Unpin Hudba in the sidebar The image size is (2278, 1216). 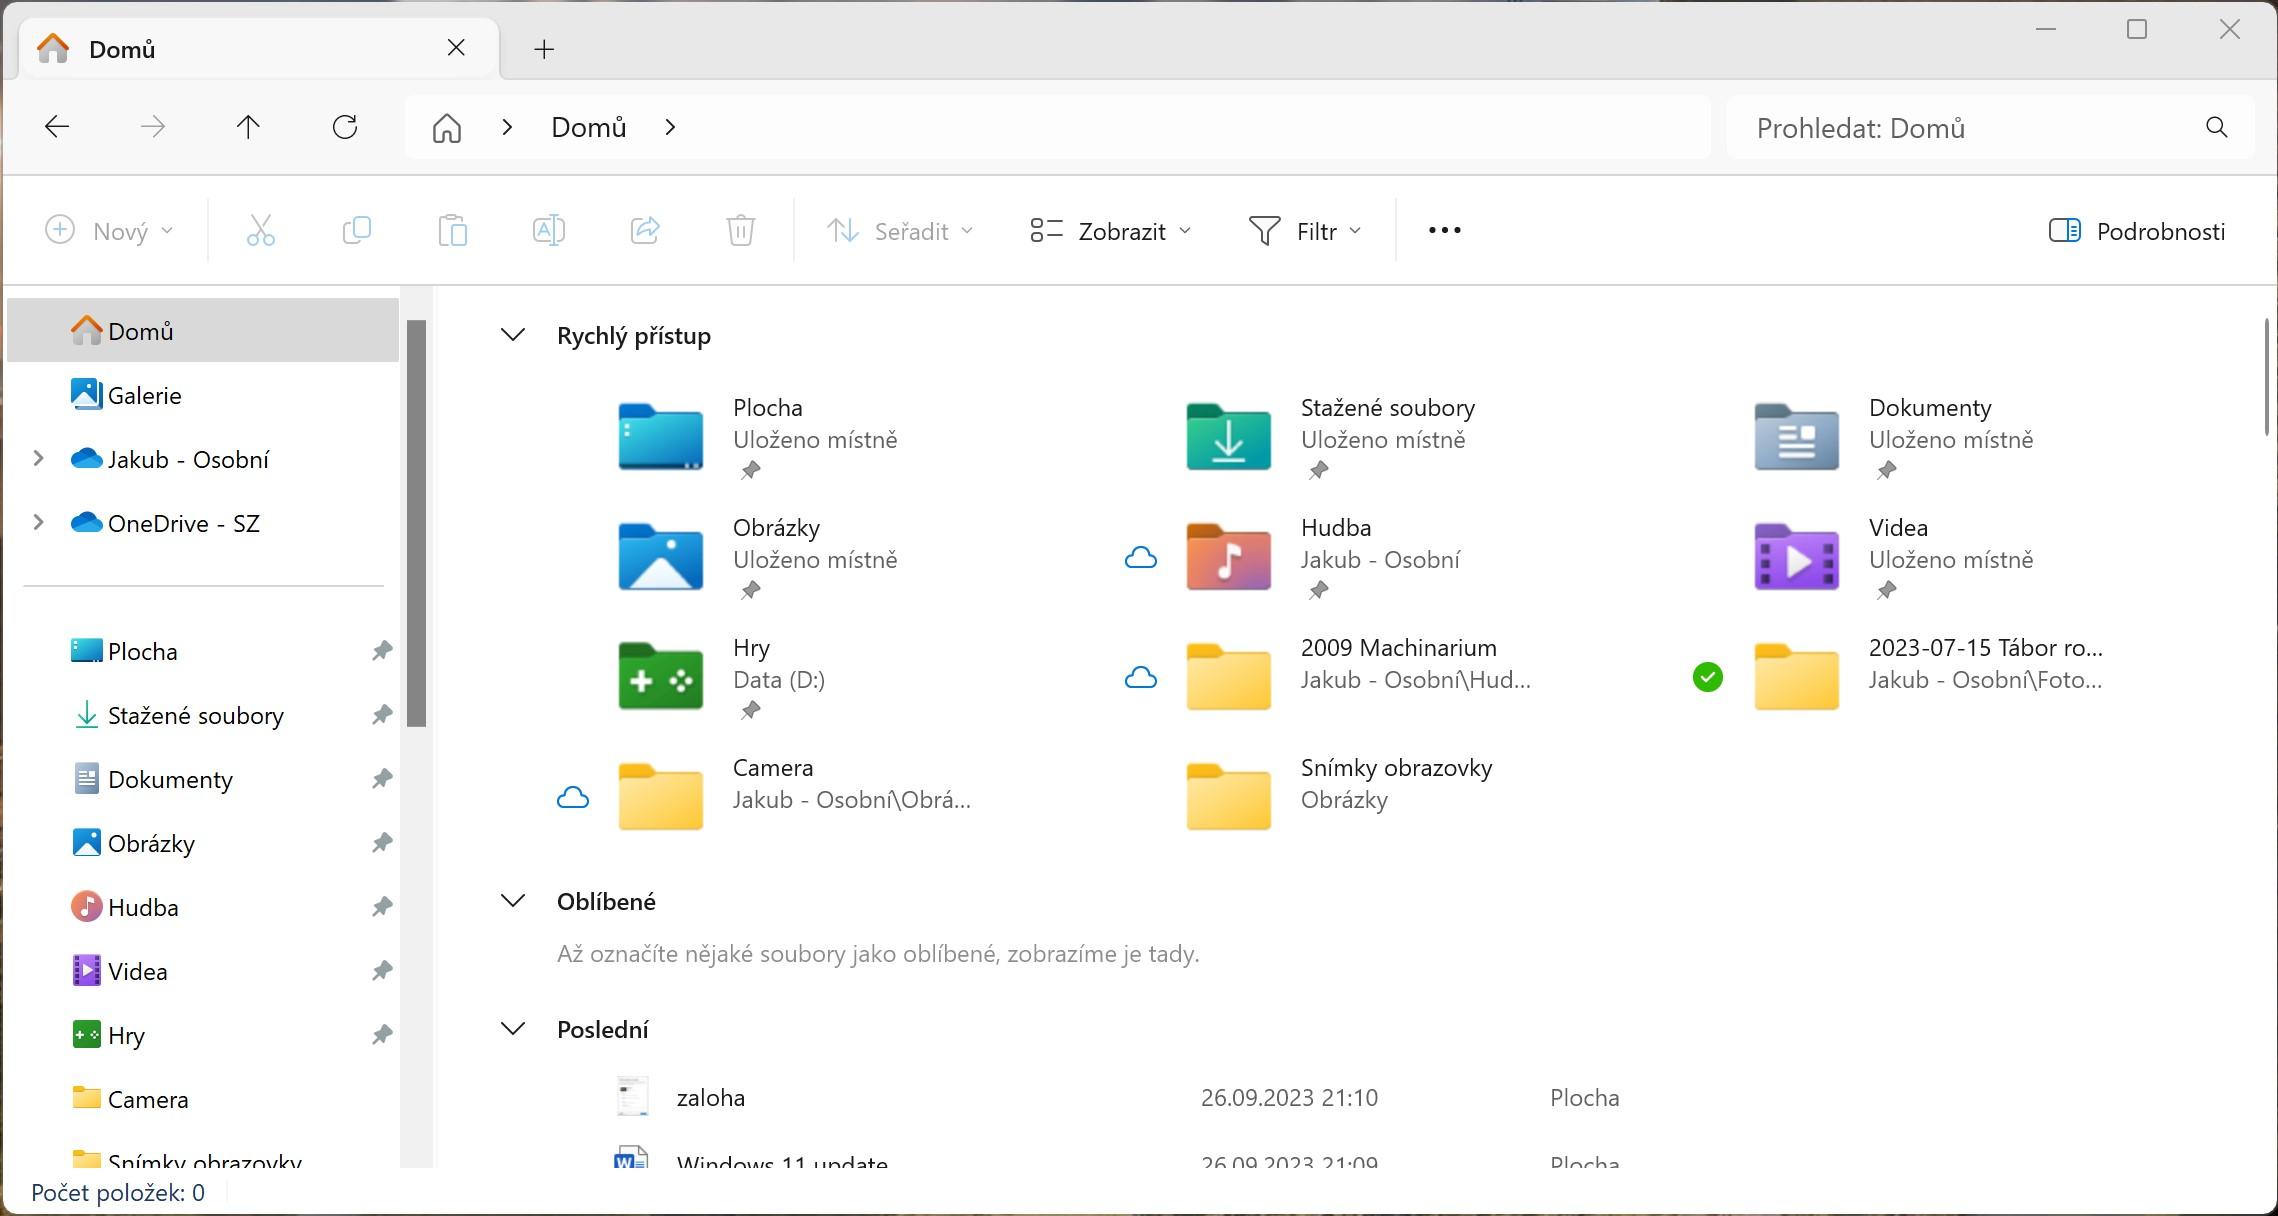(382, 907)
